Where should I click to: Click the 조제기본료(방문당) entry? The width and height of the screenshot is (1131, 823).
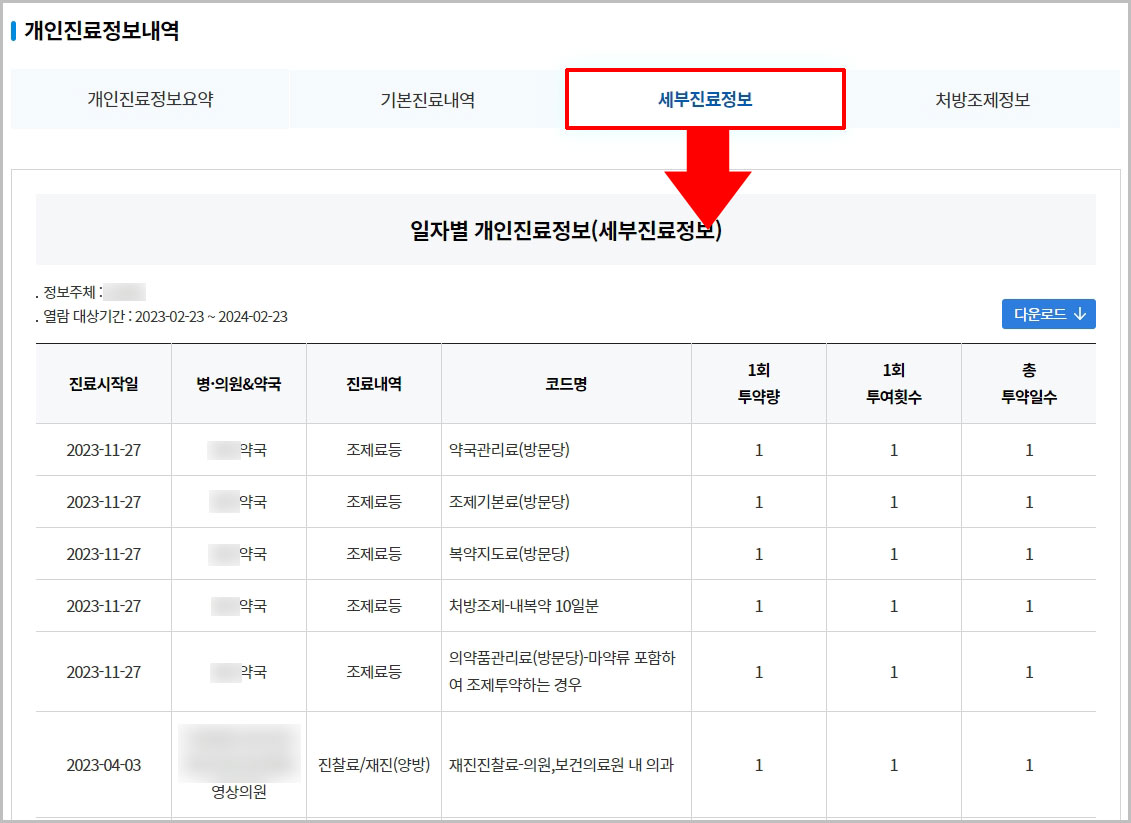pyautogui.click(x=566, y=501)
